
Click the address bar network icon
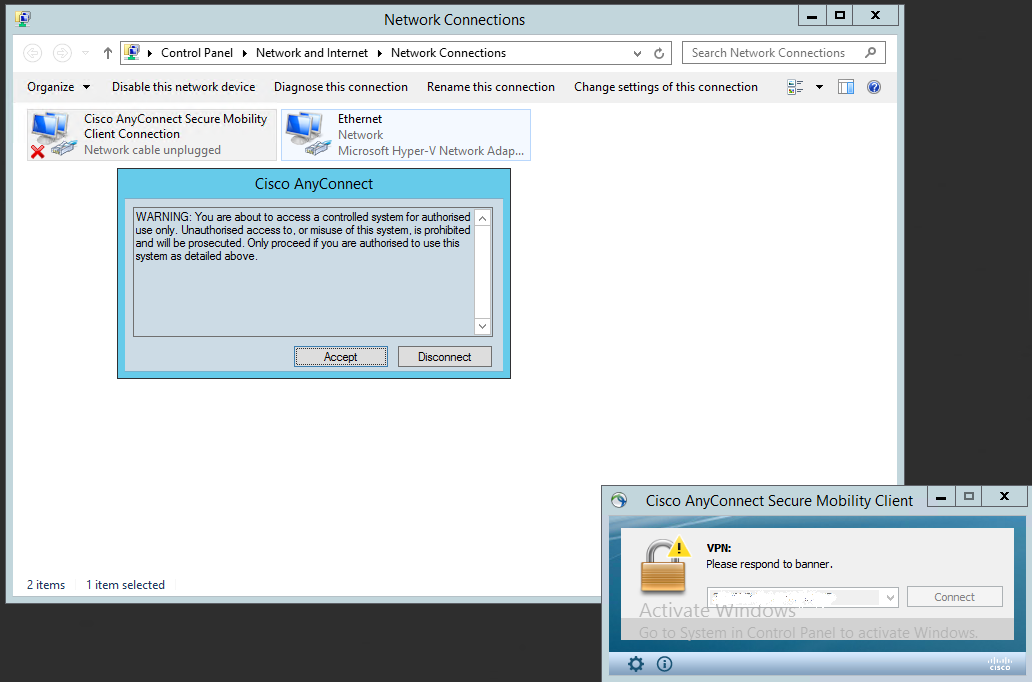coord(132,53)
